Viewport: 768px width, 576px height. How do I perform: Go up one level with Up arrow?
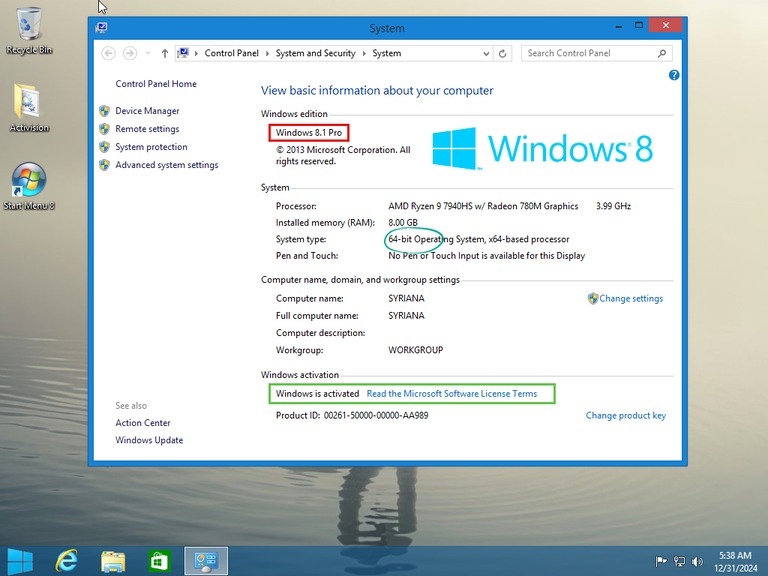pyautogui.click(x=165, y=53)
